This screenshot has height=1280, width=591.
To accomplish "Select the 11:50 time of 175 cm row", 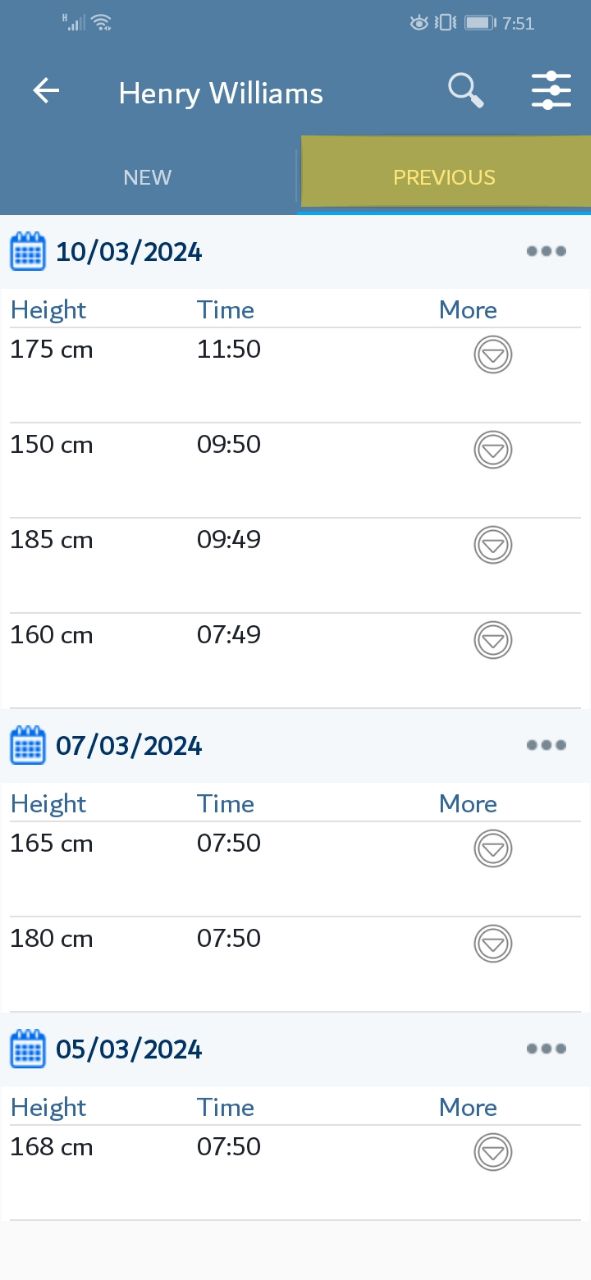I will coord(229,349).
